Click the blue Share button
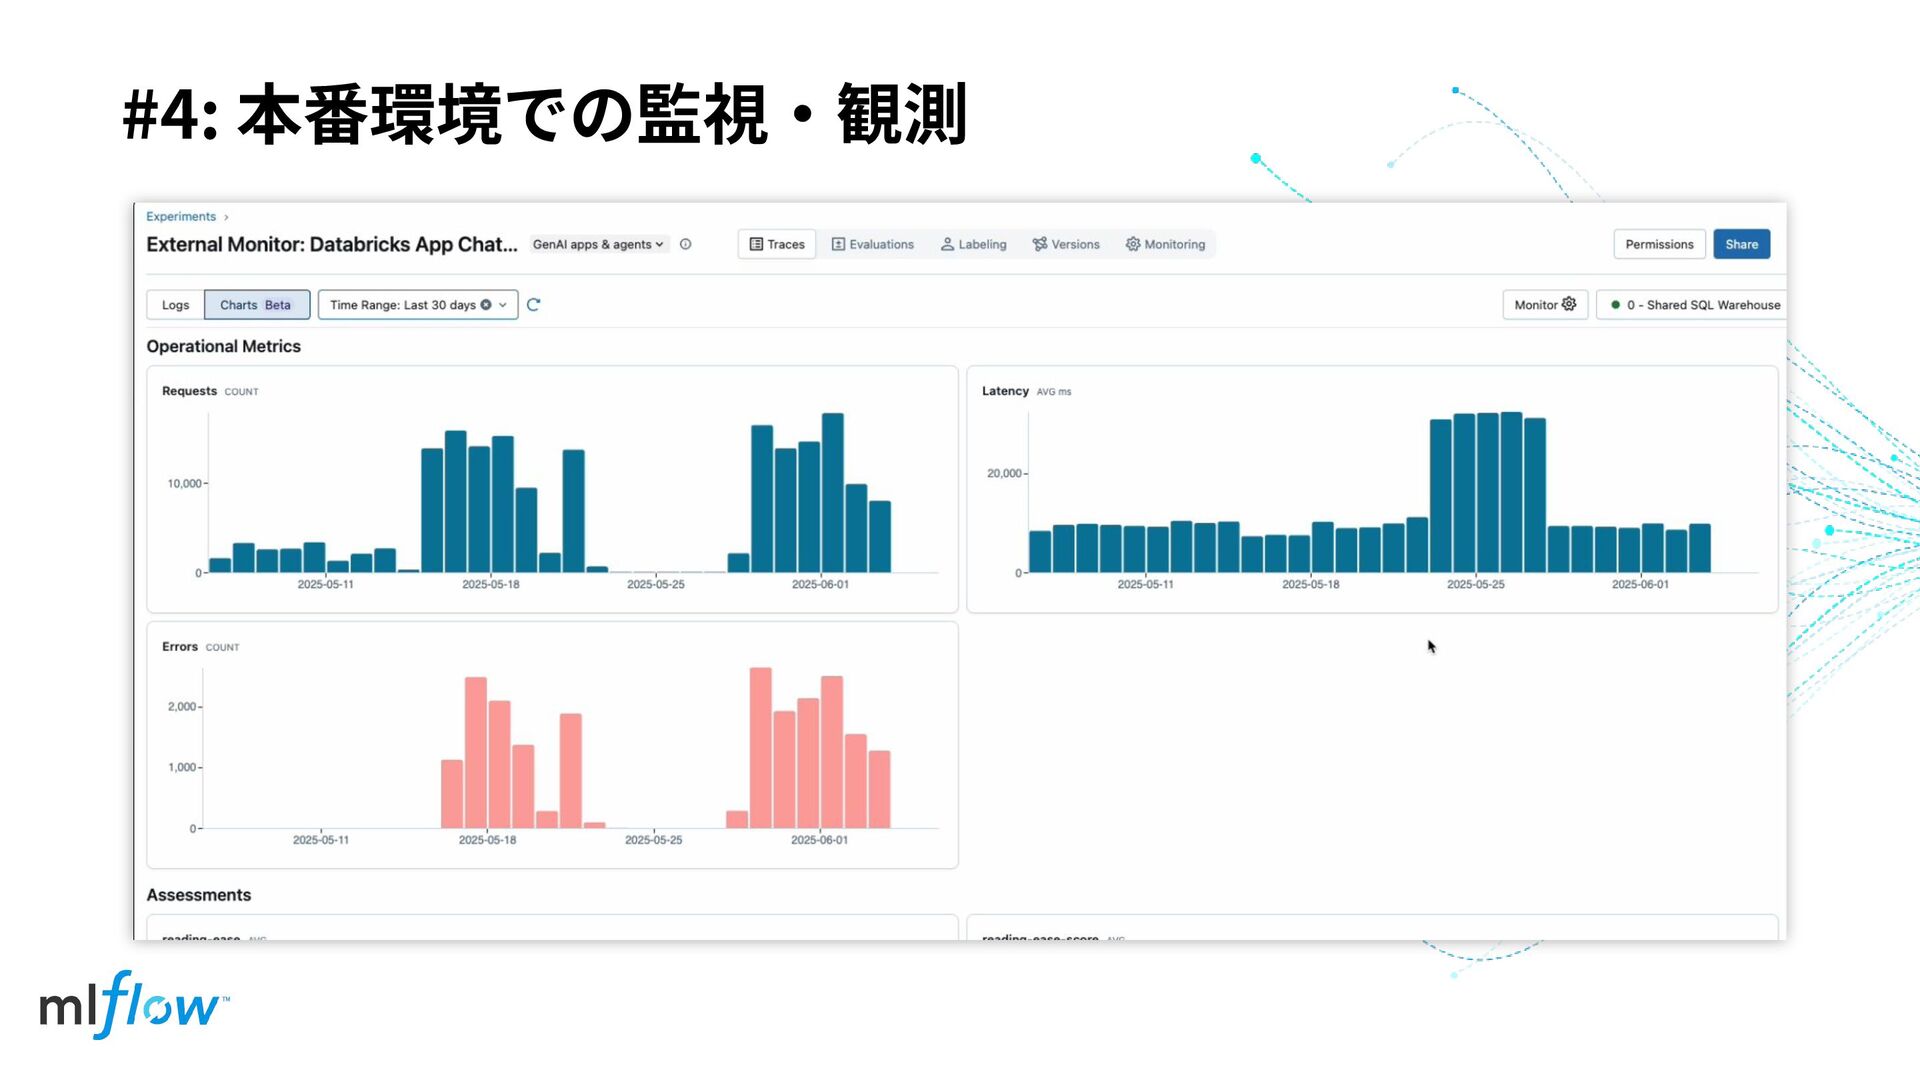 click(x=1741, y=244)
